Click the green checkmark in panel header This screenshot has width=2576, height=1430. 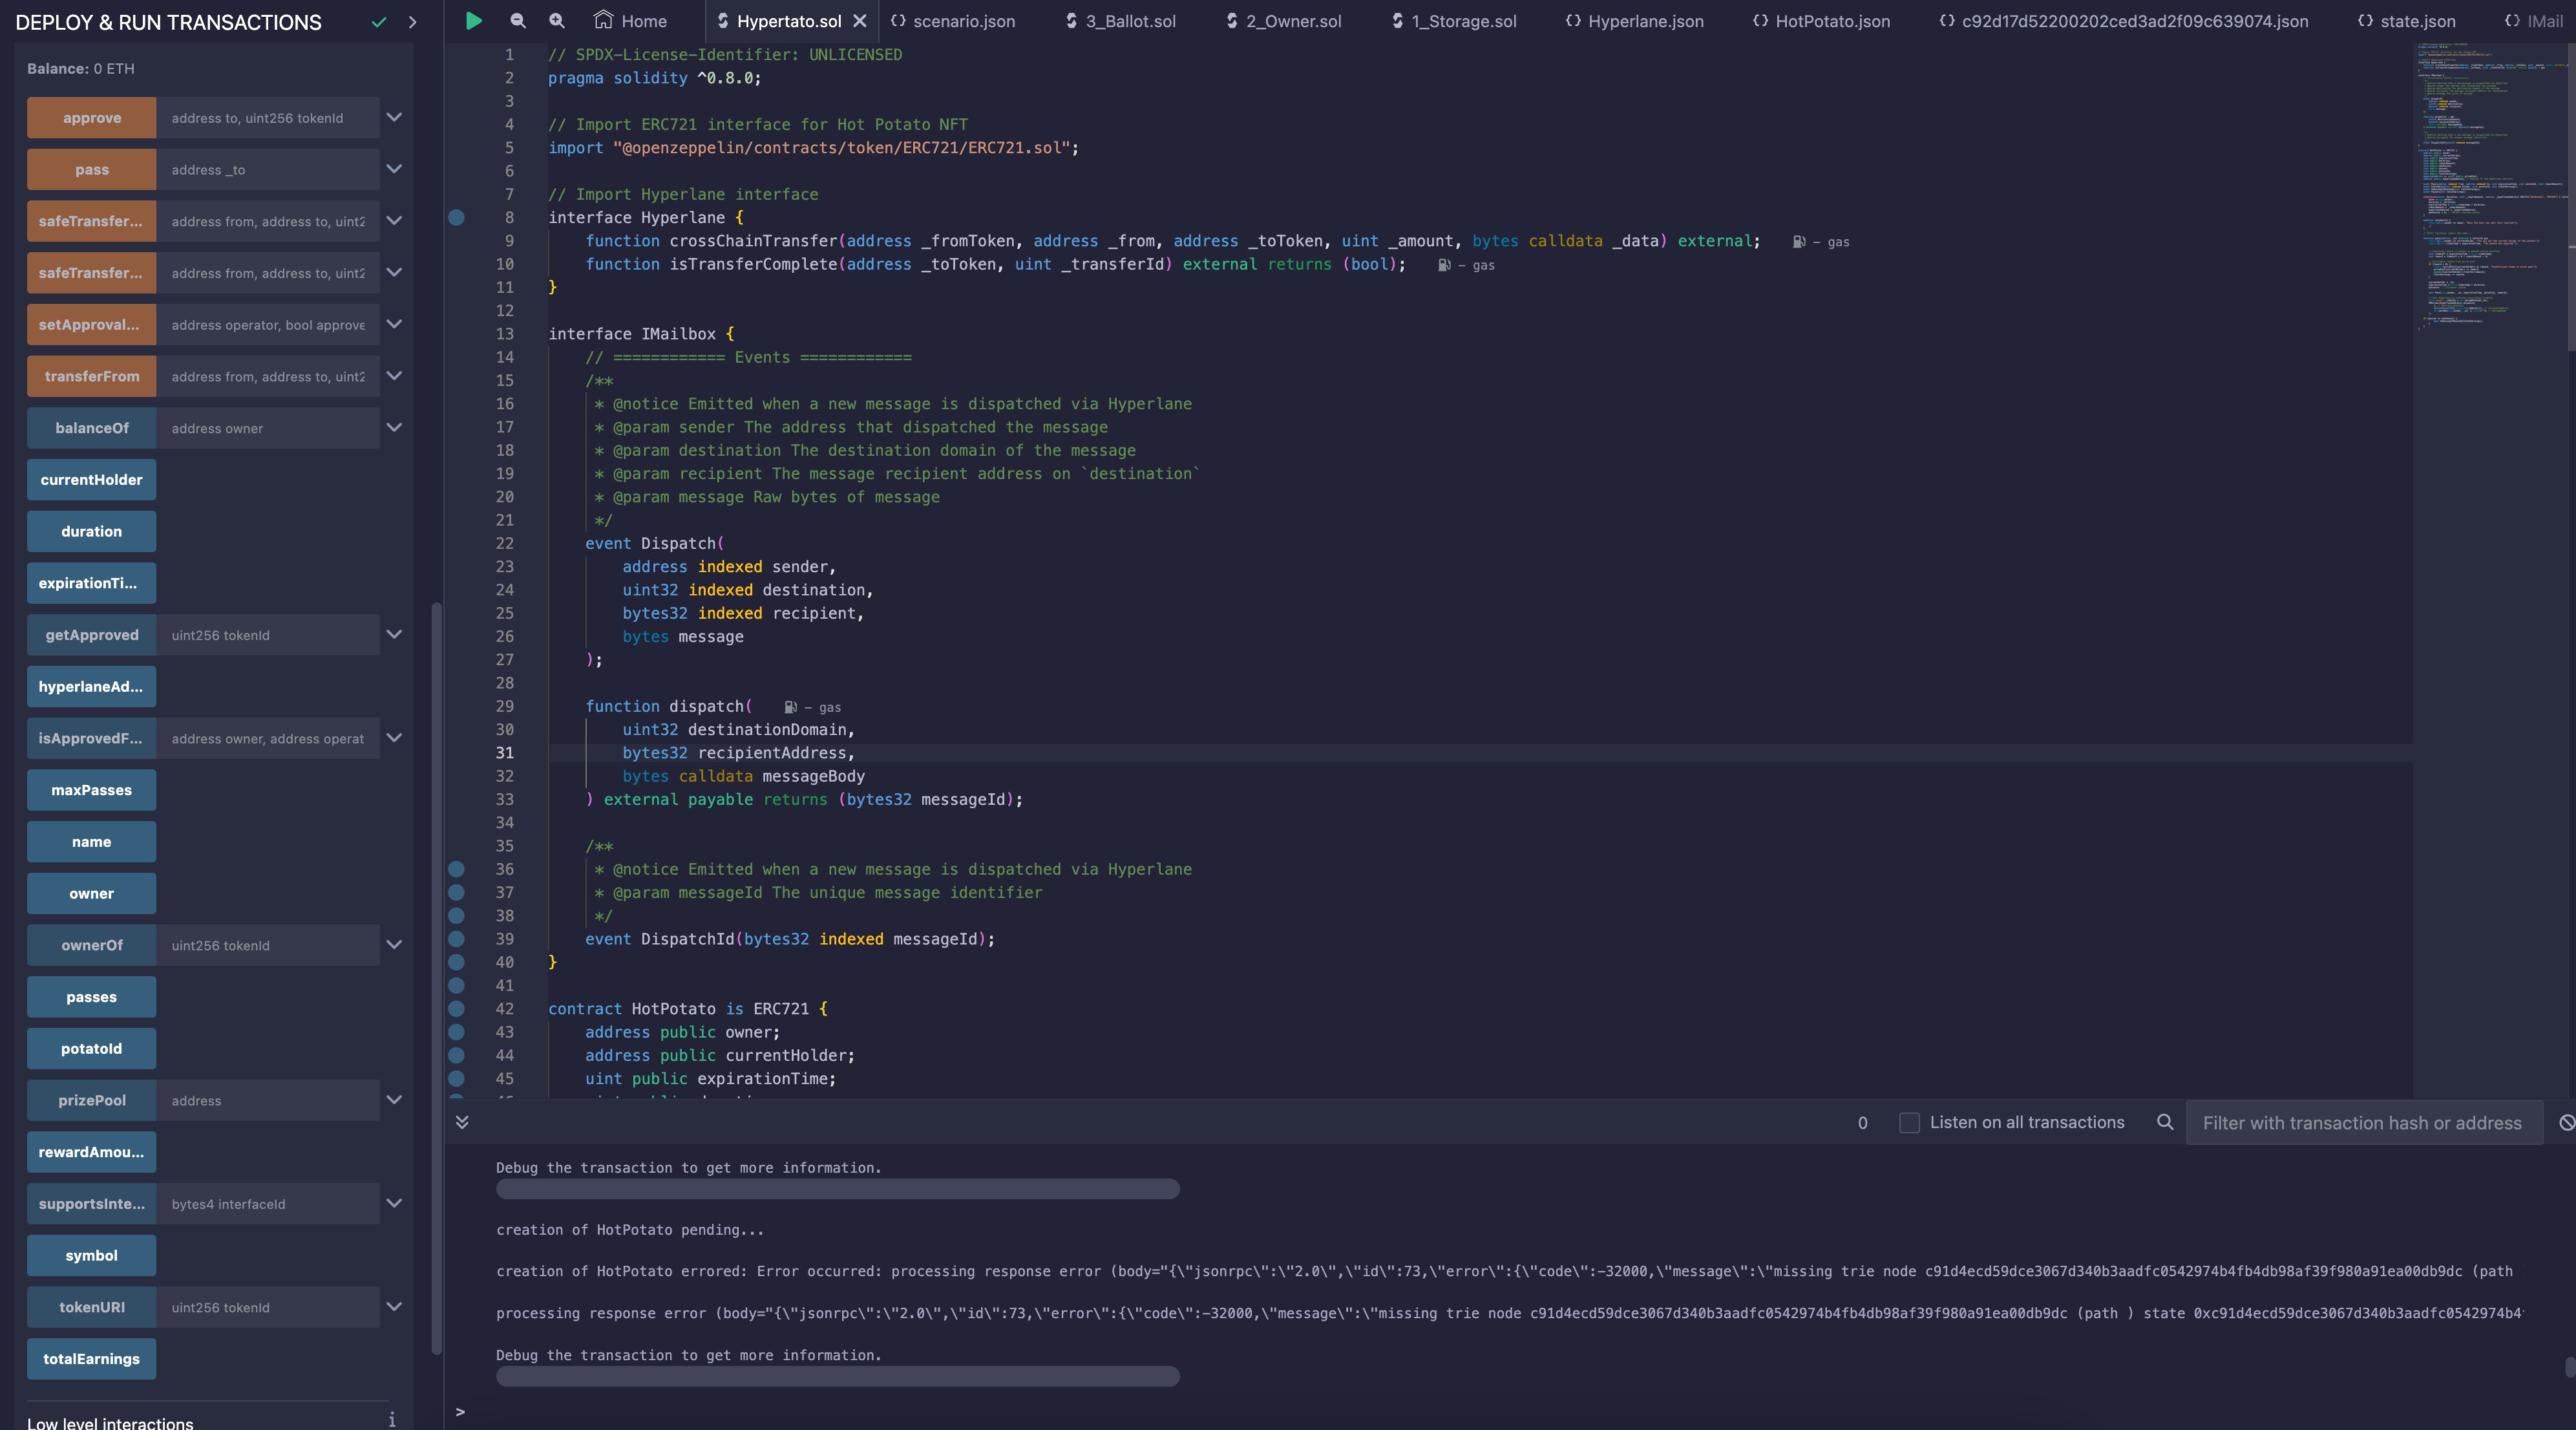click(x=378, y=22)
